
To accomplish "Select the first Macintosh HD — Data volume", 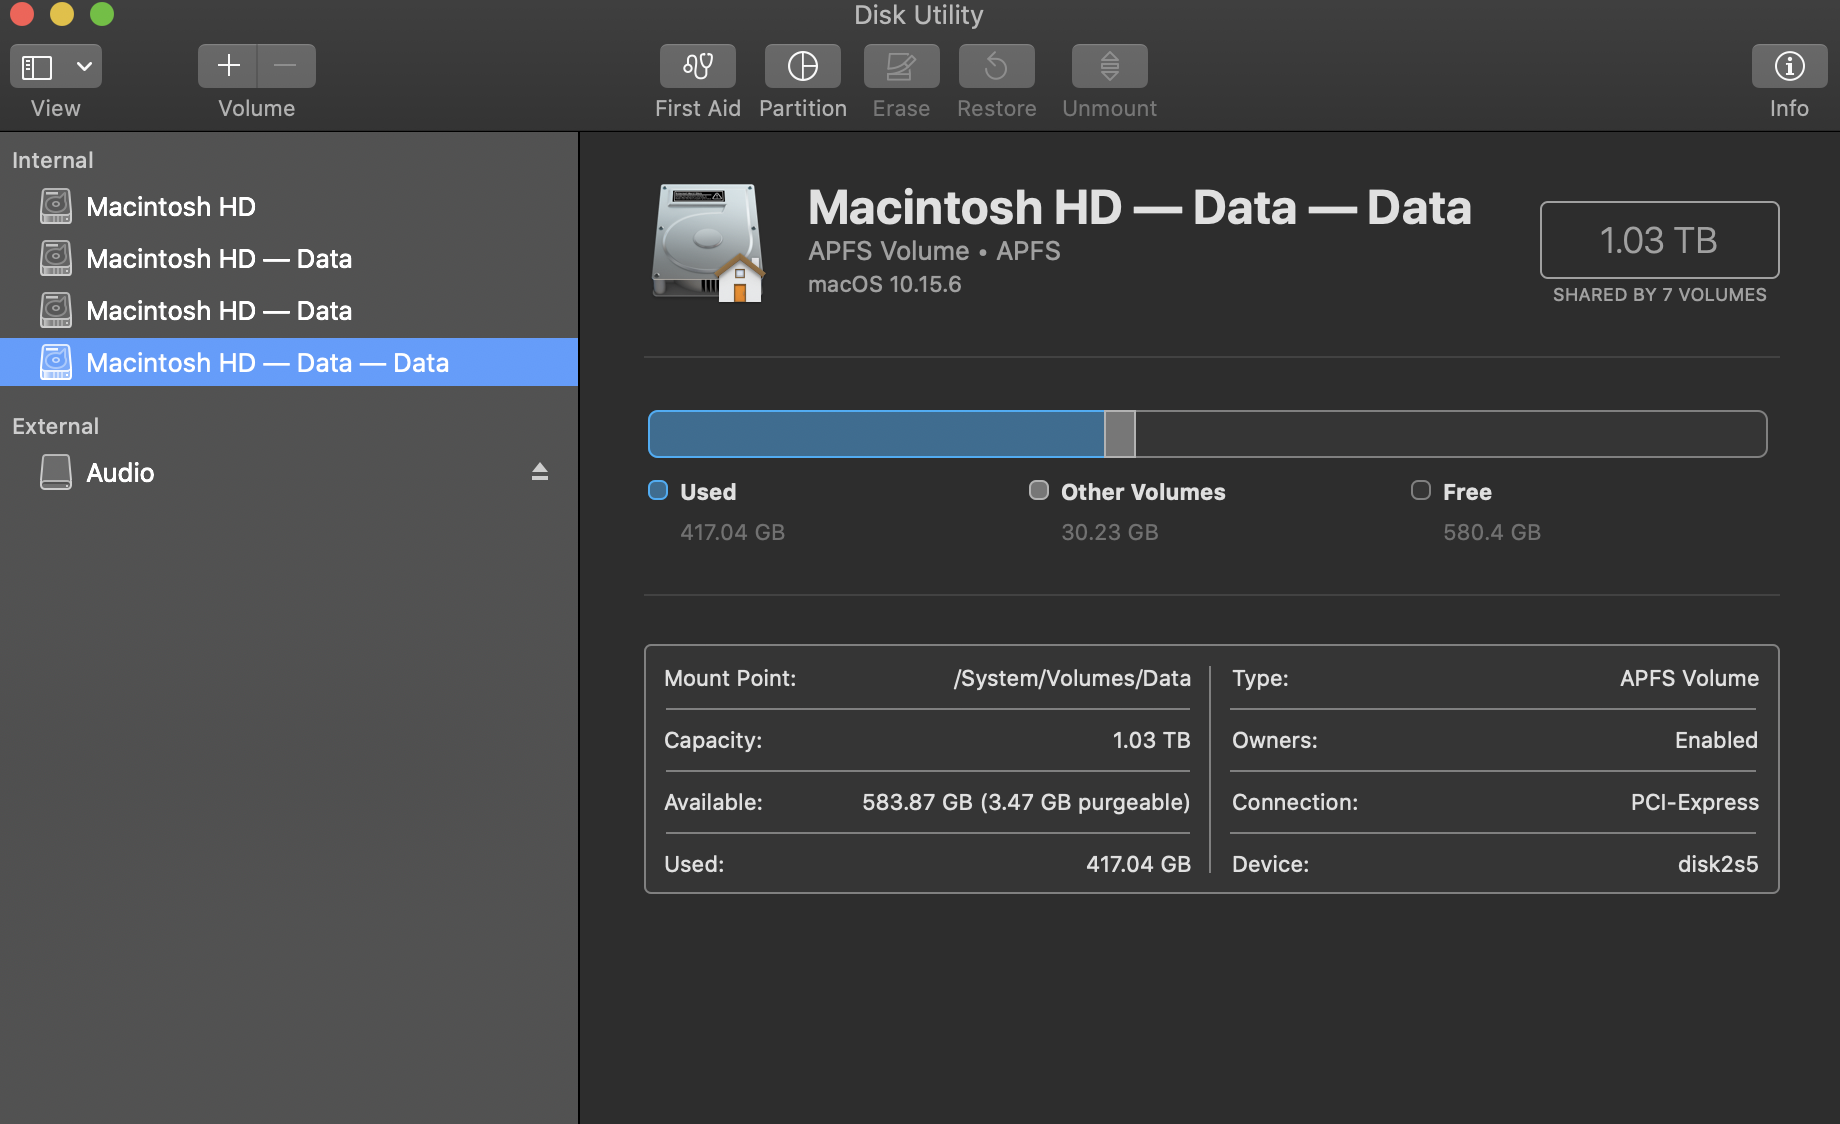I will pos(220,258).
